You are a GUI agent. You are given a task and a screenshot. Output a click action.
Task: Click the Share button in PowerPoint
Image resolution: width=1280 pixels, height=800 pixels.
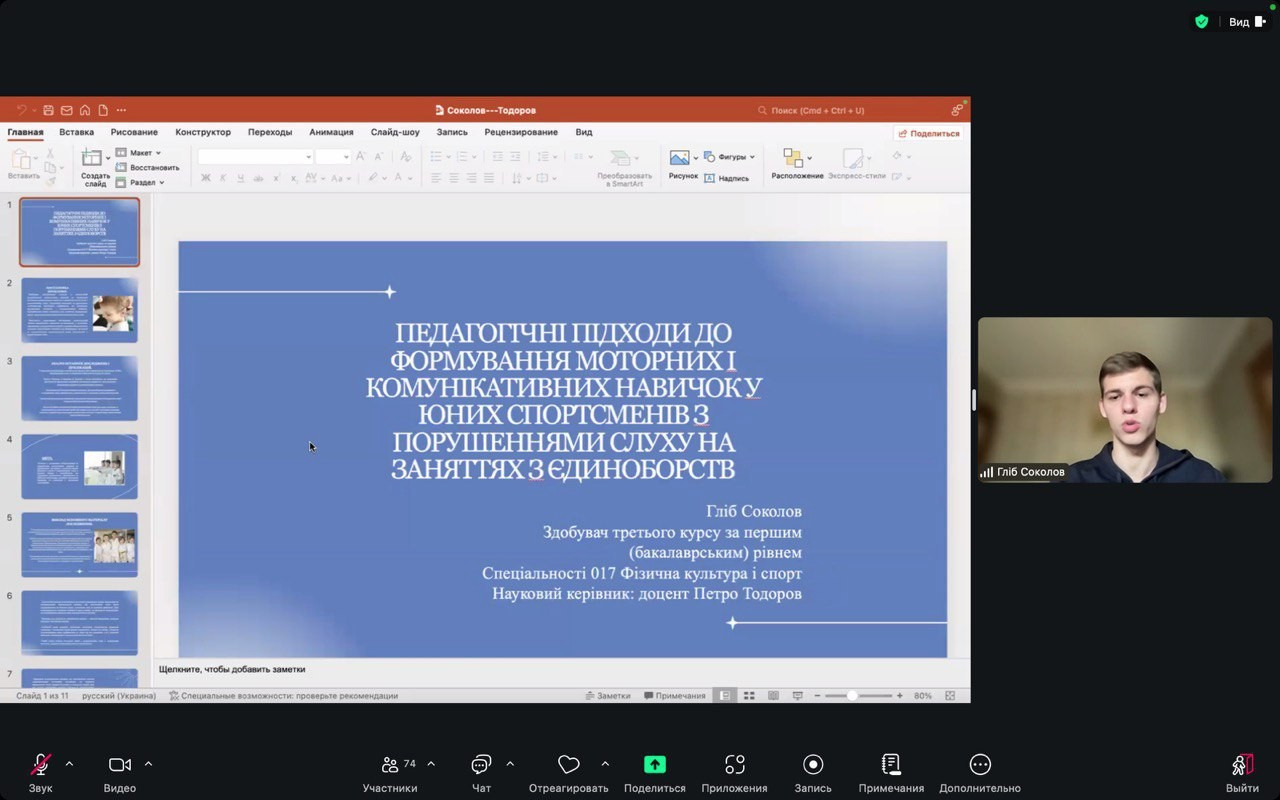click(x=928, y=133)
